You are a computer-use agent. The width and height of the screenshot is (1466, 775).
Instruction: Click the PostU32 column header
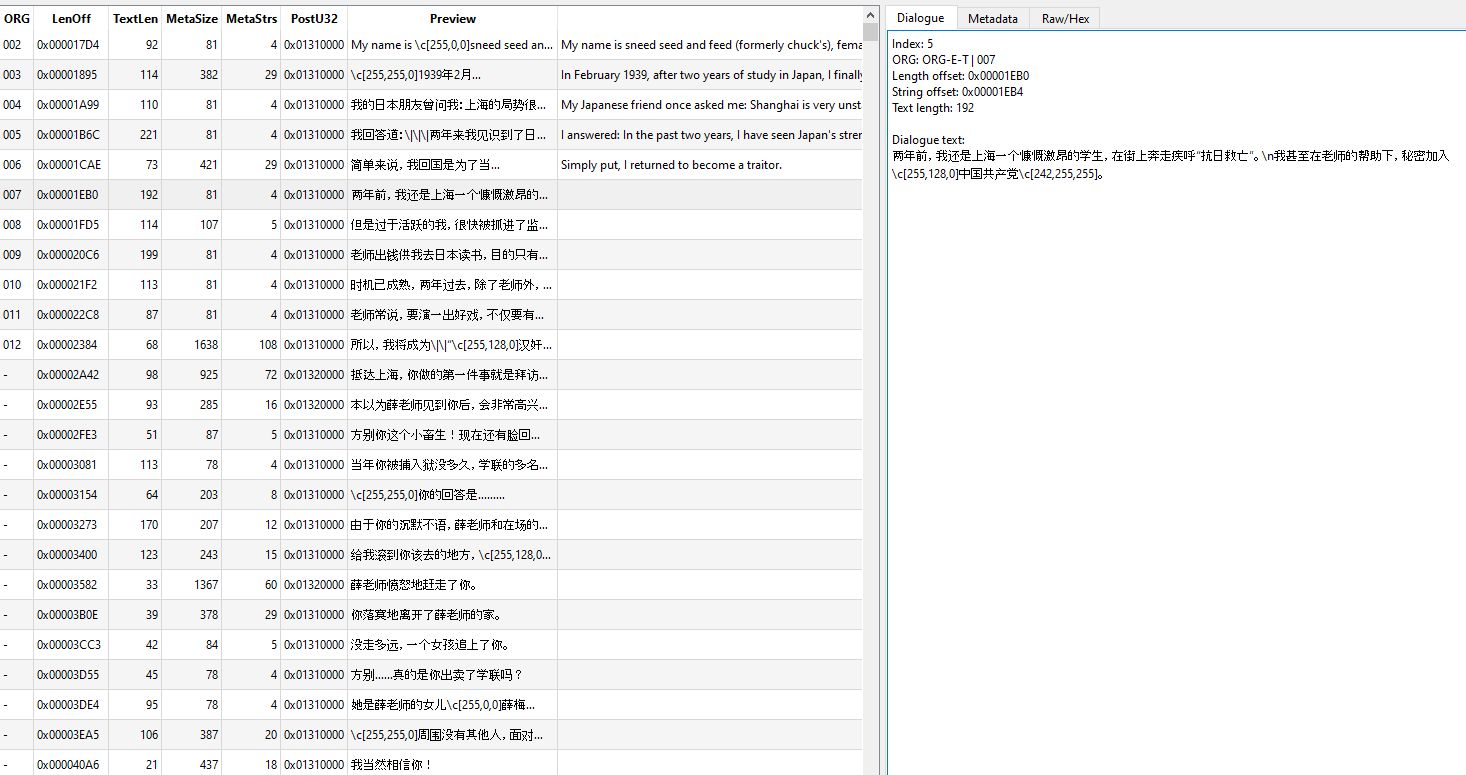click(x=314, y=19)
